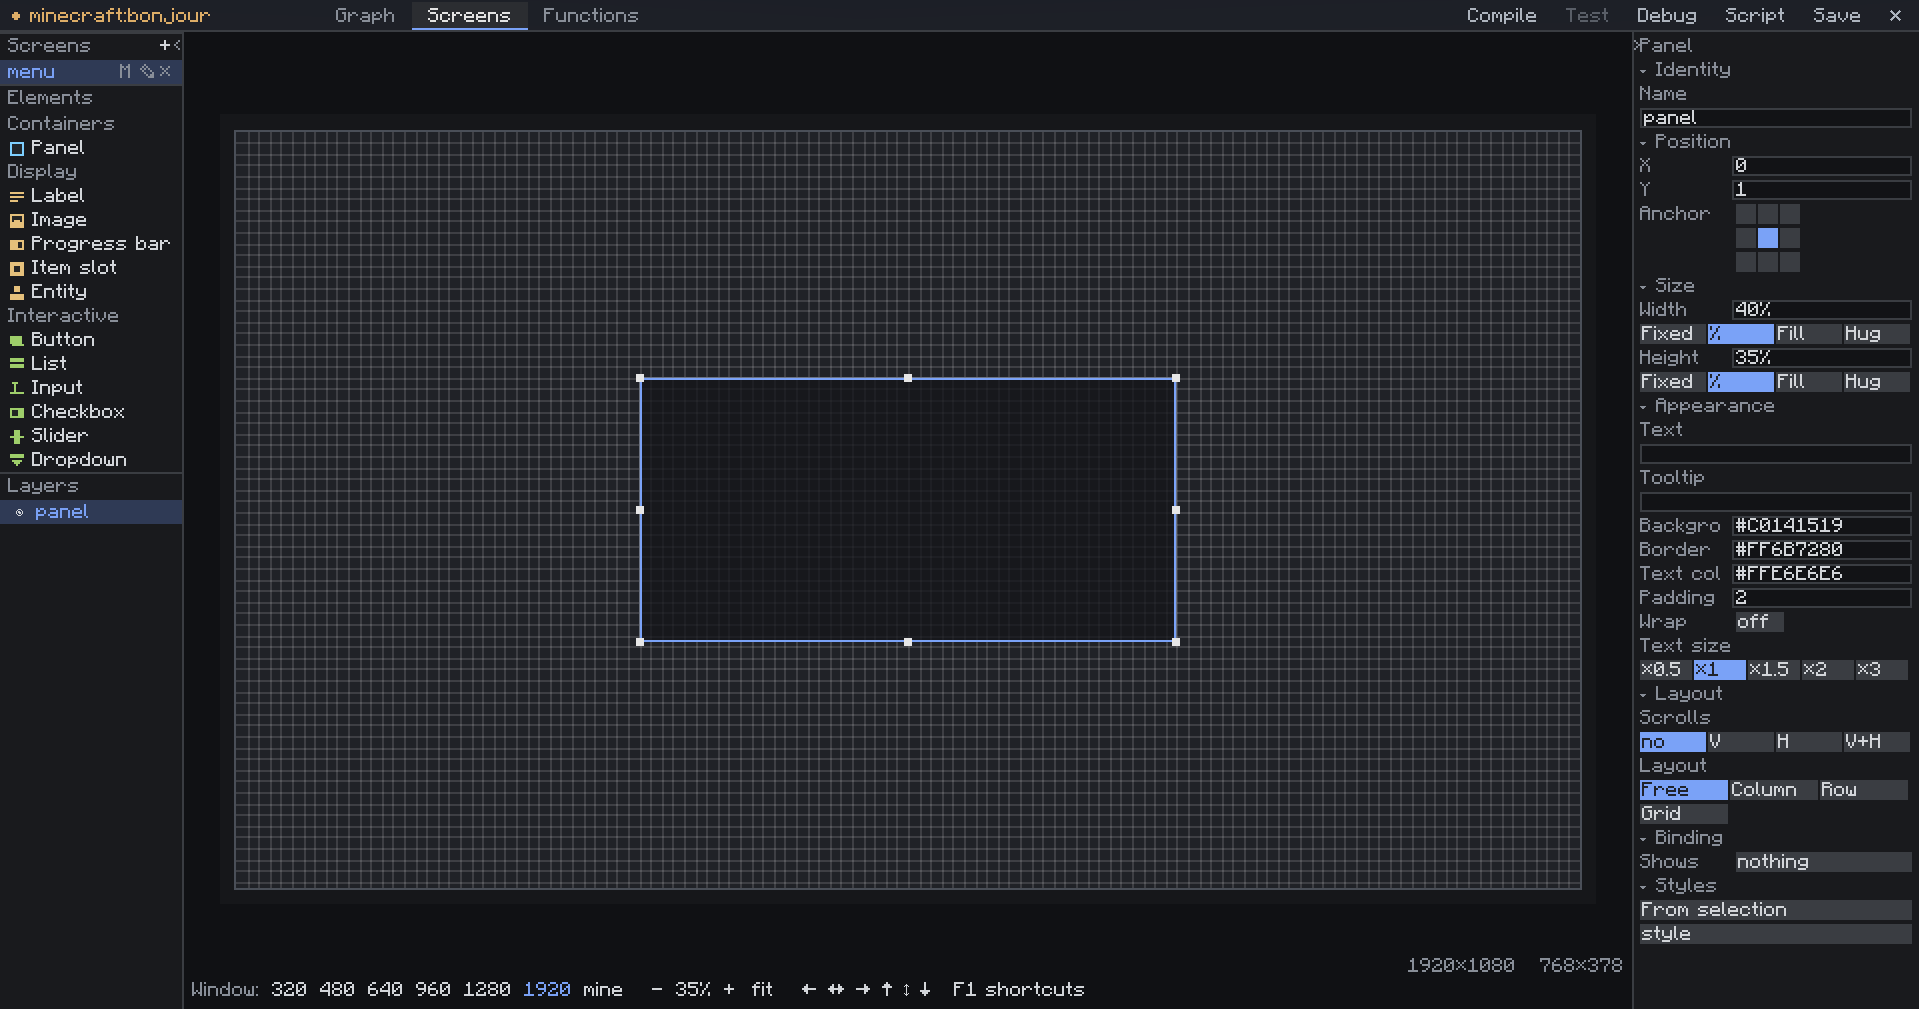Rename the menu screen using the pencil icon
This screenshot has height=1009, width=1919.
point(147,71)
